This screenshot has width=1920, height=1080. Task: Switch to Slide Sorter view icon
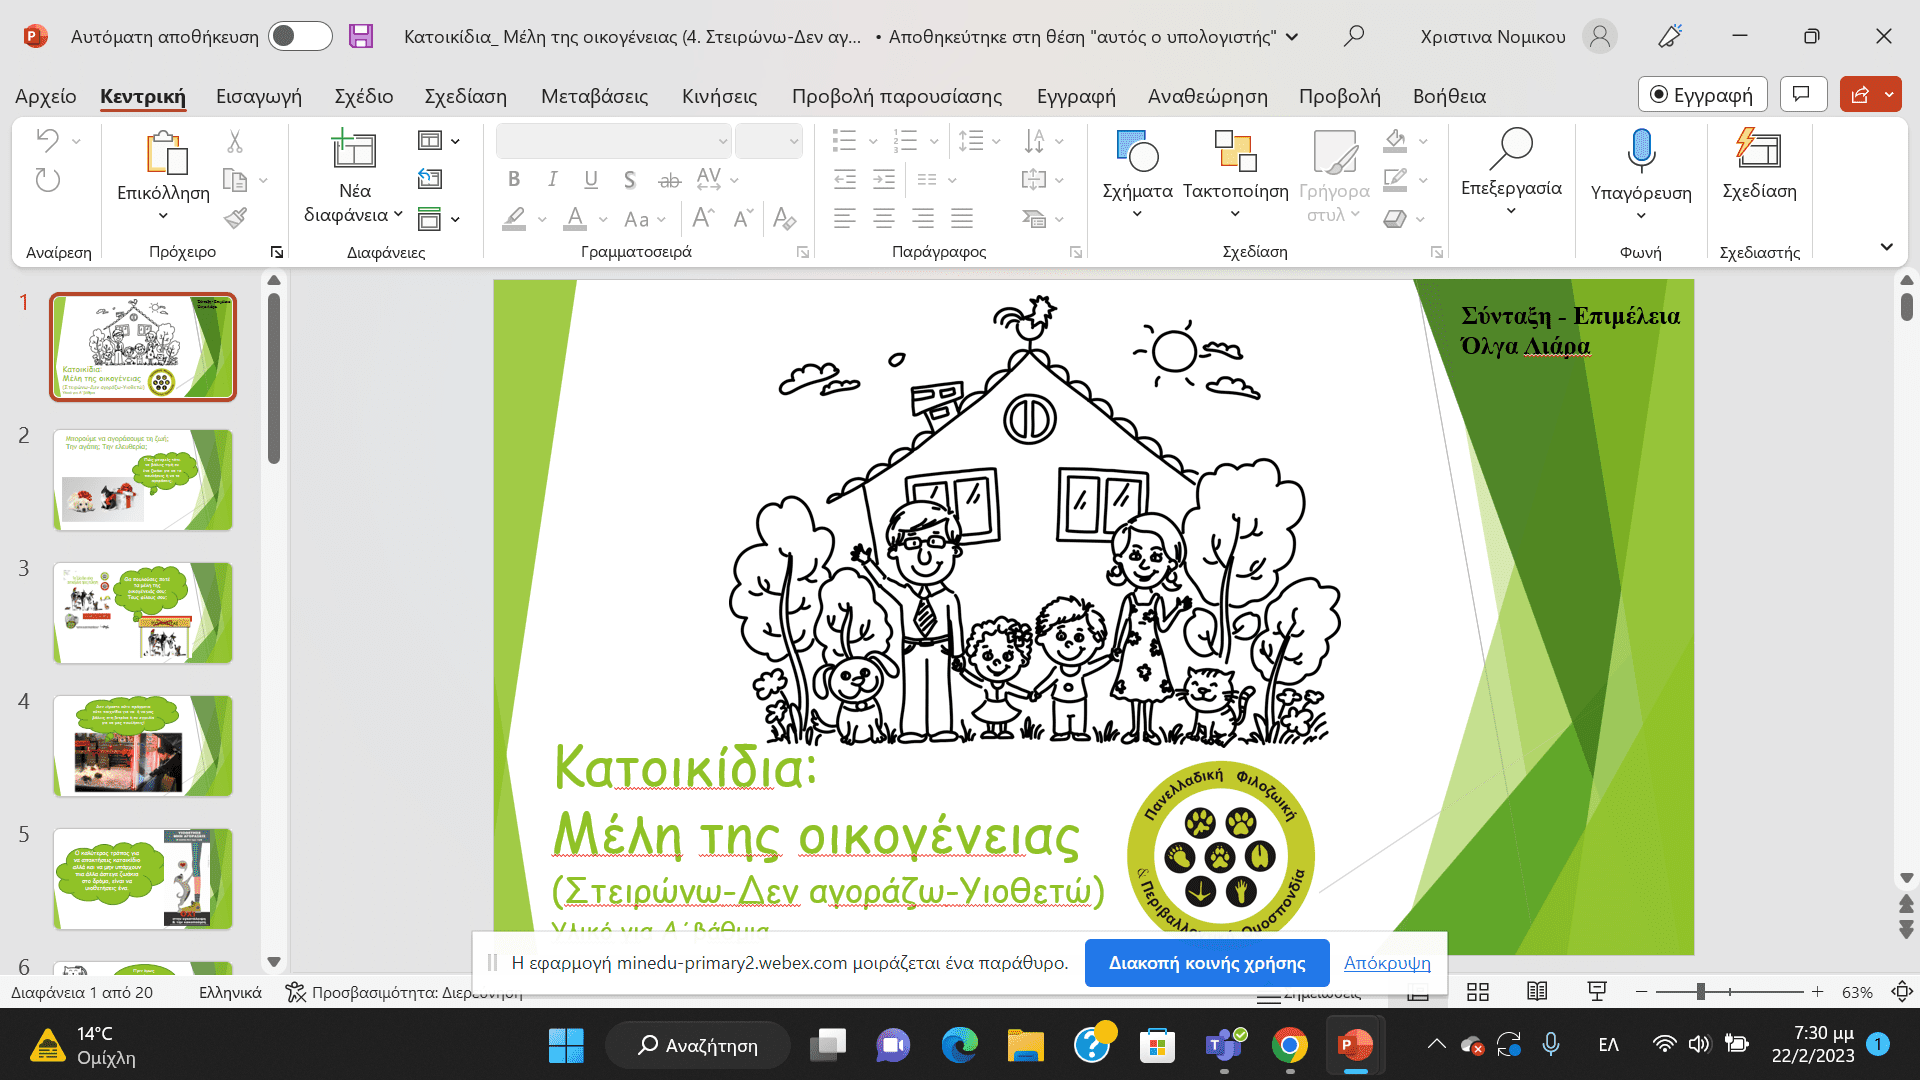pyautogui.click(x=1478, y=992)
